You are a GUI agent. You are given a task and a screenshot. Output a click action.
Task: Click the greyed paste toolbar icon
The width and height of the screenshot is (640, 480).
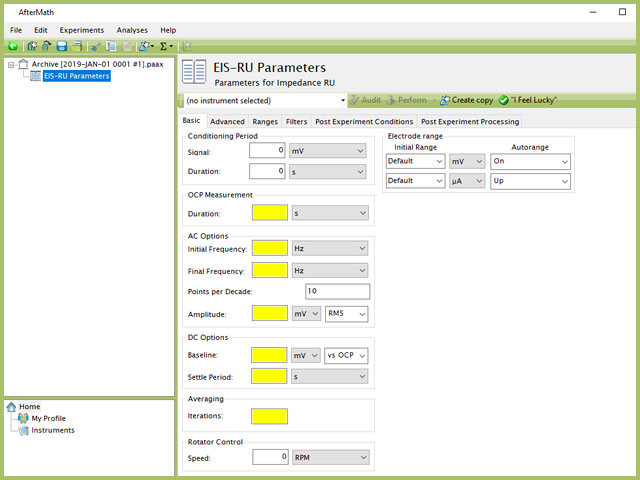(x=126, y=46)
